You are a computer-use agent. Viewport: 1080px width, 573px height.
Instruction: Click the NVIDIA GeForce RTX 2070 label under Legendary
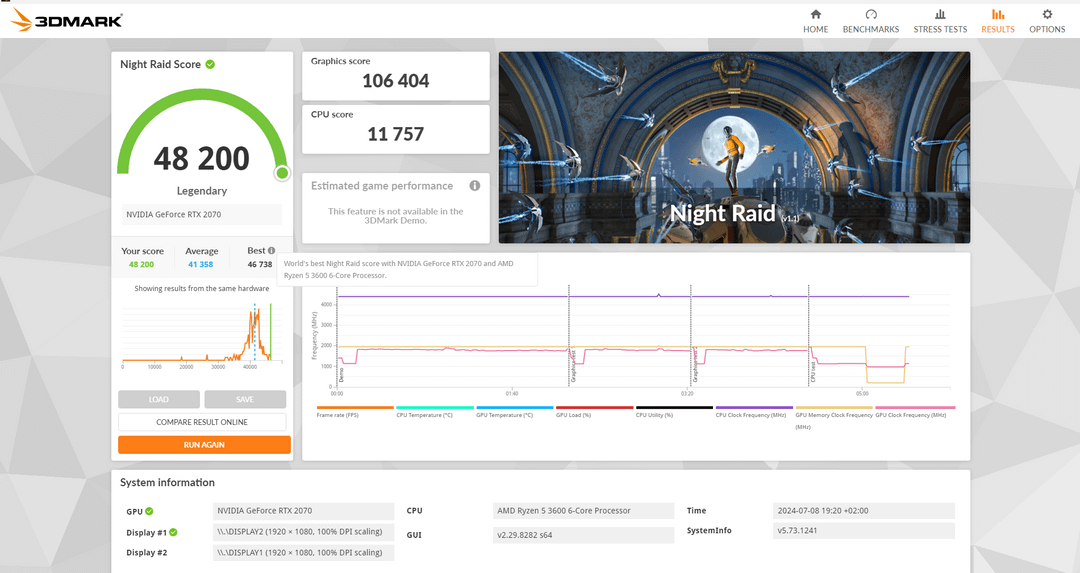pos(202,214)
